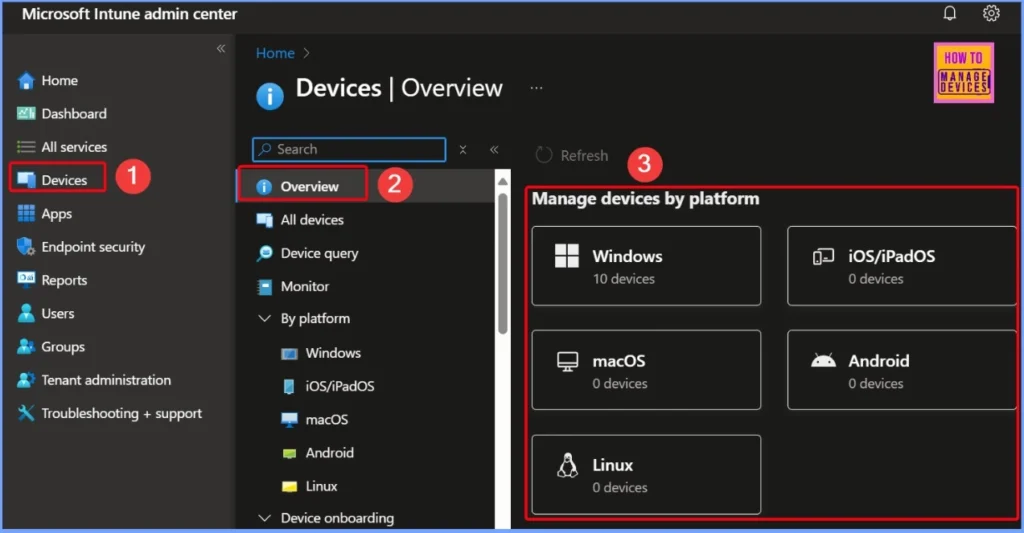
Task: Click the Home house icon
Action: [x=26, y=80]
